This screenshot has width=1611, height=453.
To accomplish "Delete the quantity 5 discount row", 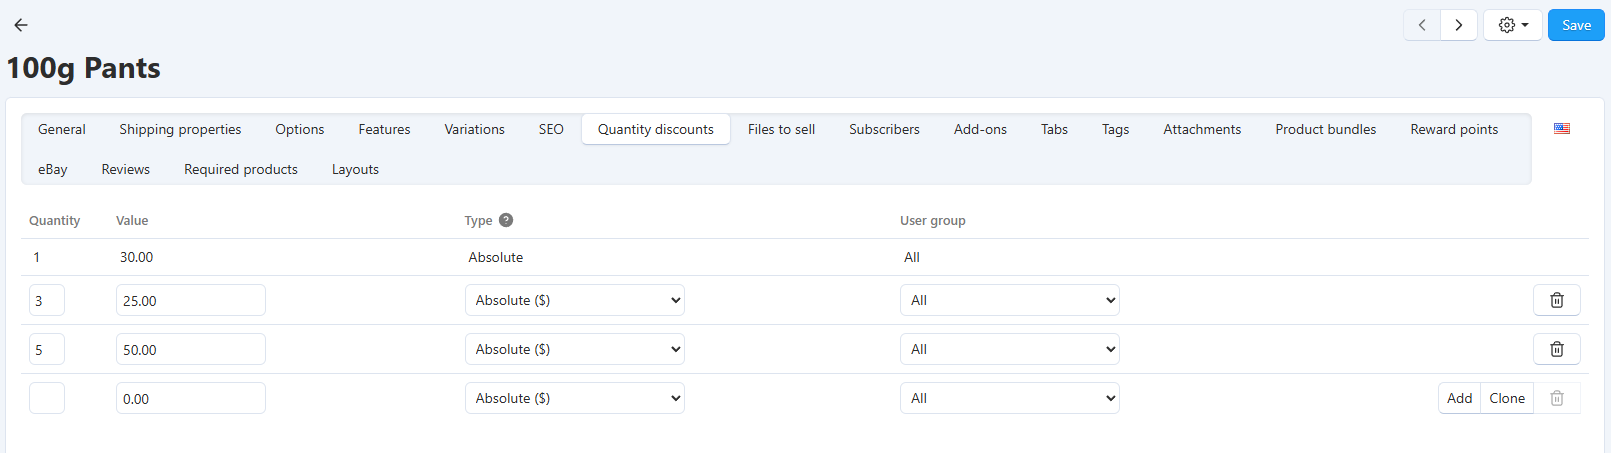I will 1557,349.
